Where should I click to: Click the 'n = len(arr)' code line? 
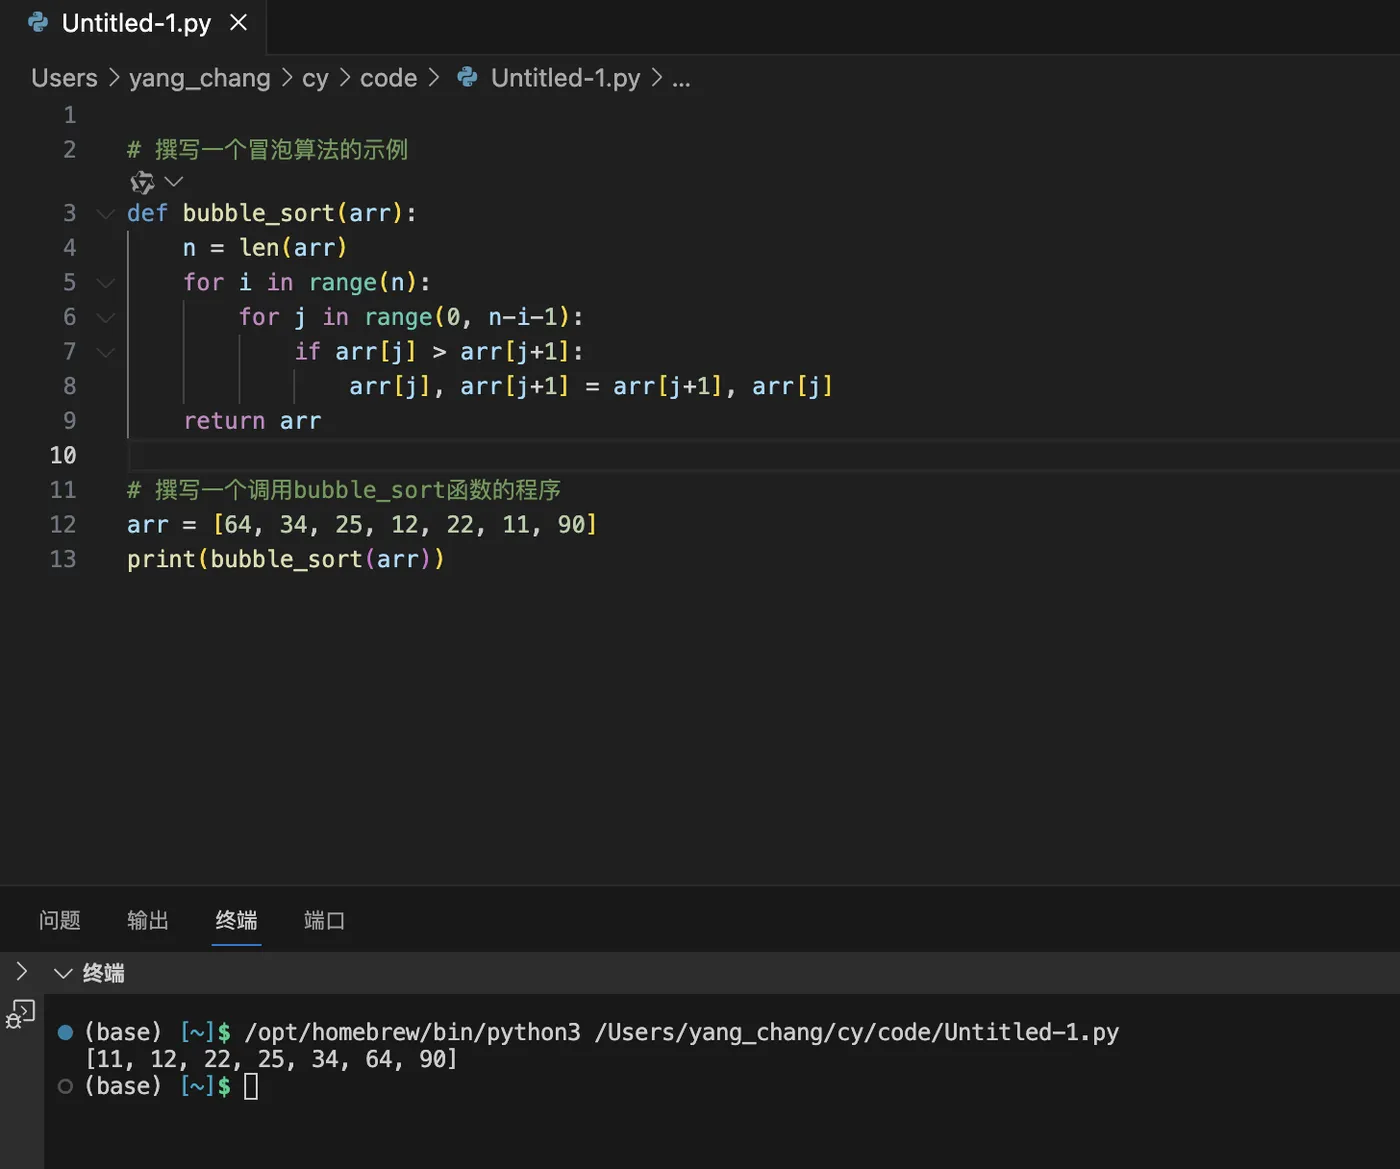point(264,247)
